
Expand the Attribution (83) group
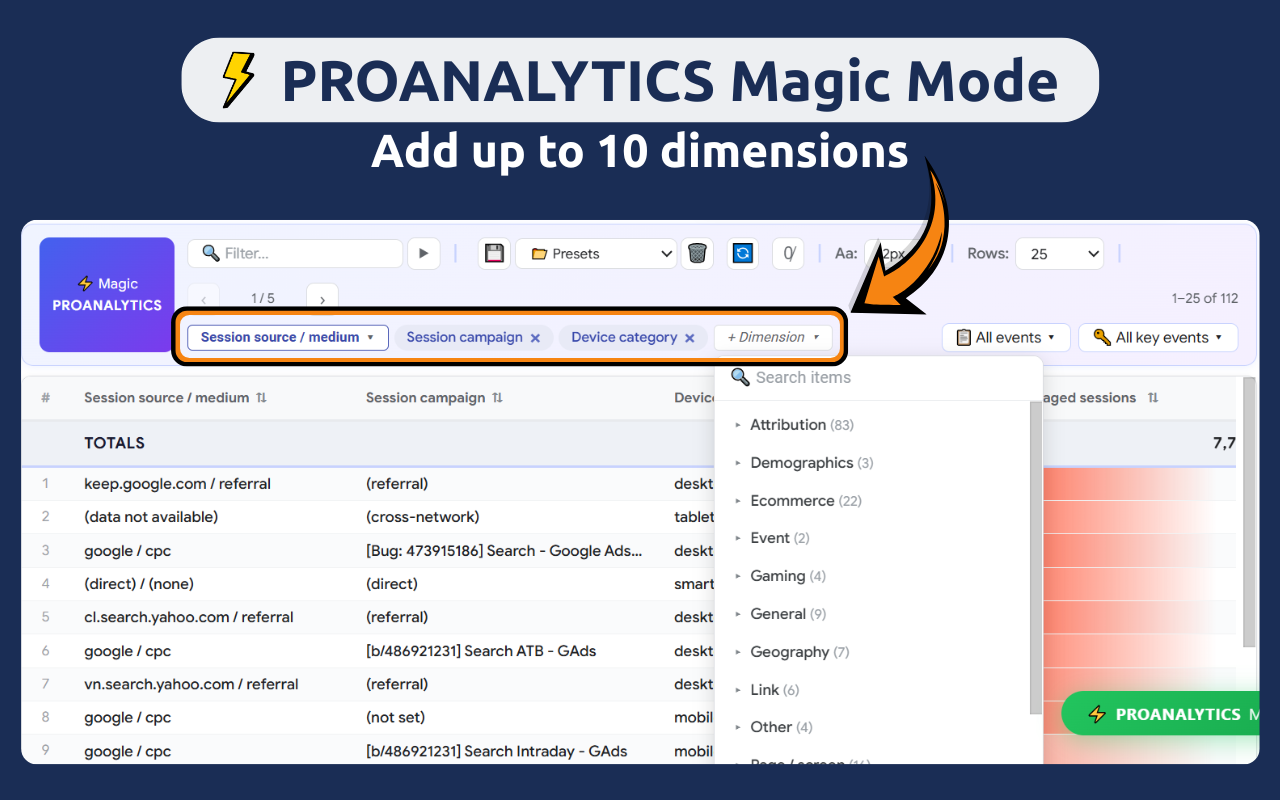[x=802, y=425]
